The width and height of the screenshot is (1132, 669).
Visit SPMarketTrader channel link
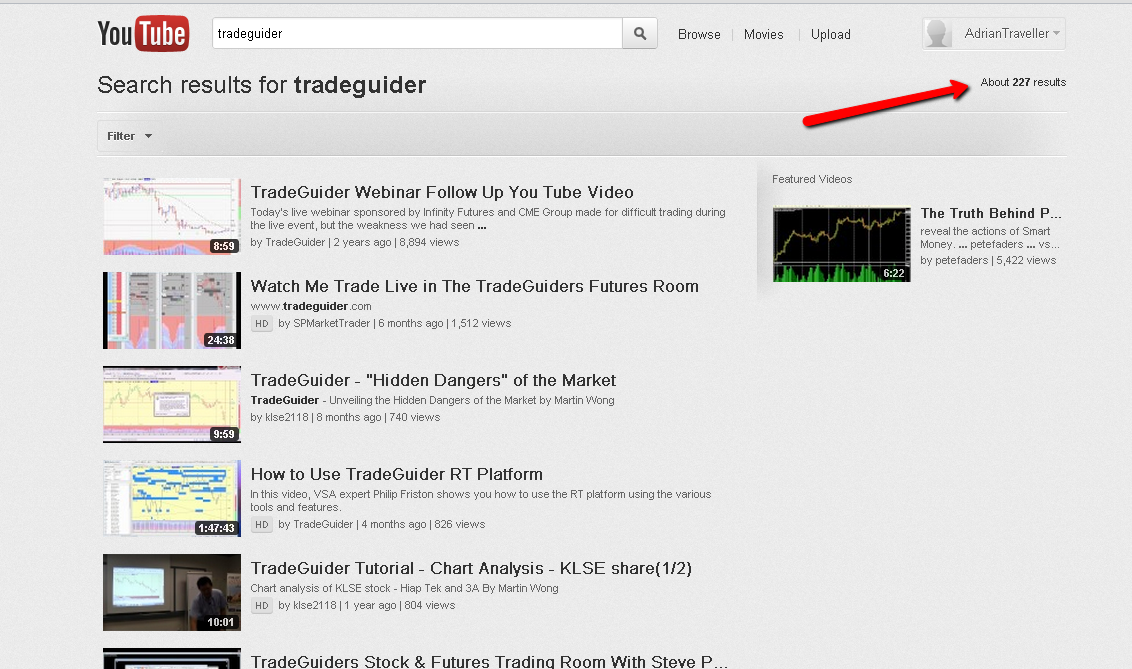(x=331, y=323)
